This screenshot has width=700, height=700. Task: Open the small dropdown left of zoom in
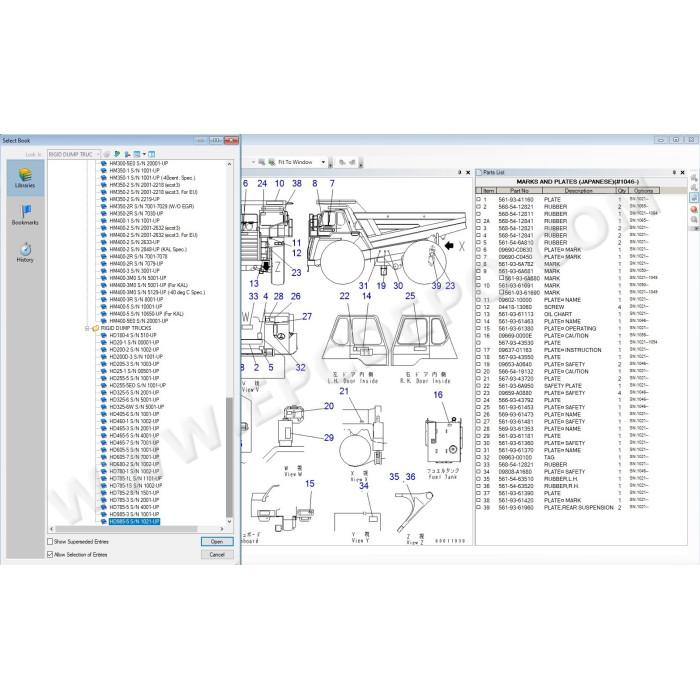click(x=253, y=162)
